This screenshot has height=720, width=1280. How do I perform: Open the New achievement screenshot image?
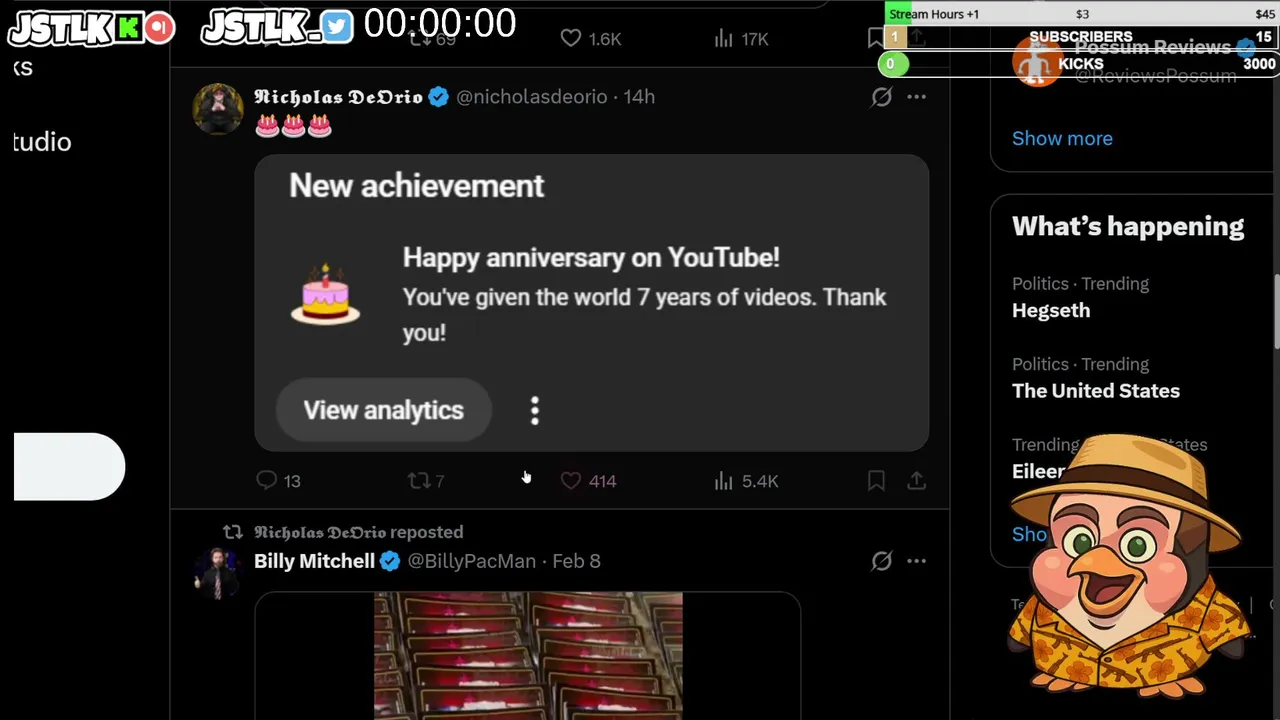click(x=592, y=303)
